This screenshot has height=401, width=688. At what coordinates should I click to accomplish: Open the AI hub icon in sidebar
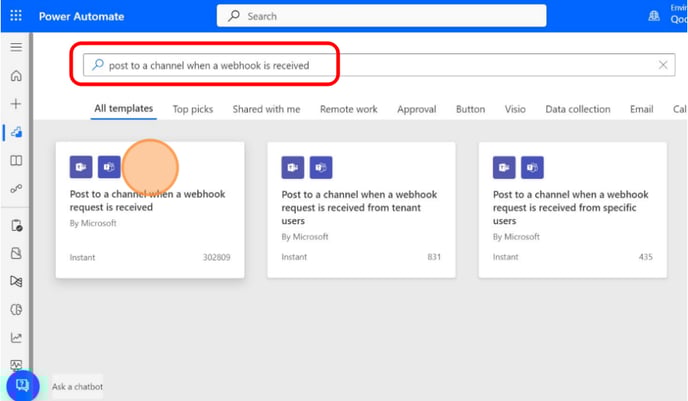(x=16, y=309)
